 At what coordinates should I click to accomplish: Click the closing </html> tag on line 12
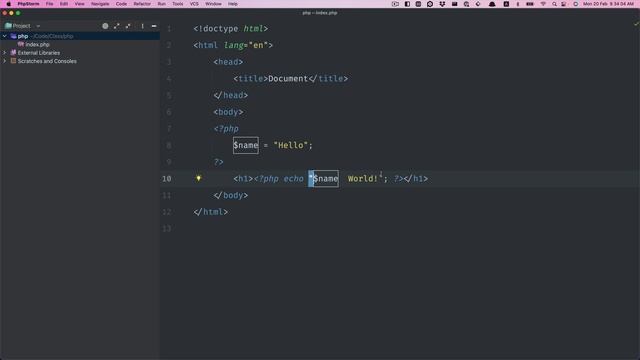[211, 212]
